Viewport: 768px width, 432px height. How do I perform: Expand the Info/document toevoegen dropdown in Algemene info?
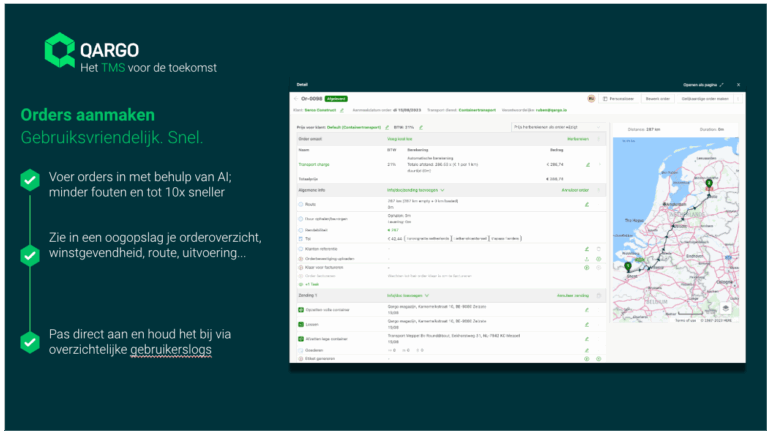point(417,188)
